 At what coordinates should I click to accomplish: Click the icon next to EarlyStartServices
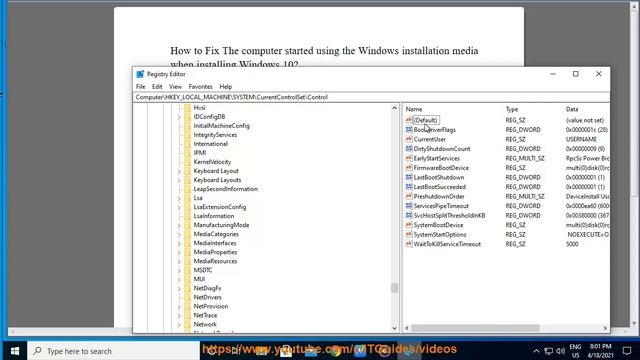click(x=409, y=158)
